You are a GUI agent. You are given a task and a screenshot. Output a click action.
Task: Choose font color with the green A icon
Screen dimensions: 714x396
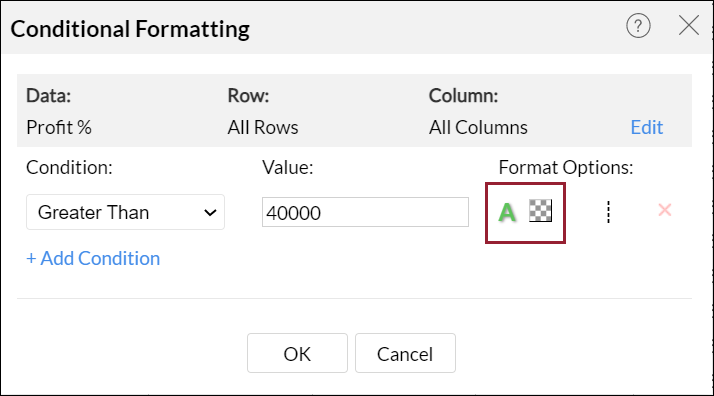pyautogui.click(x=507, y=212)
